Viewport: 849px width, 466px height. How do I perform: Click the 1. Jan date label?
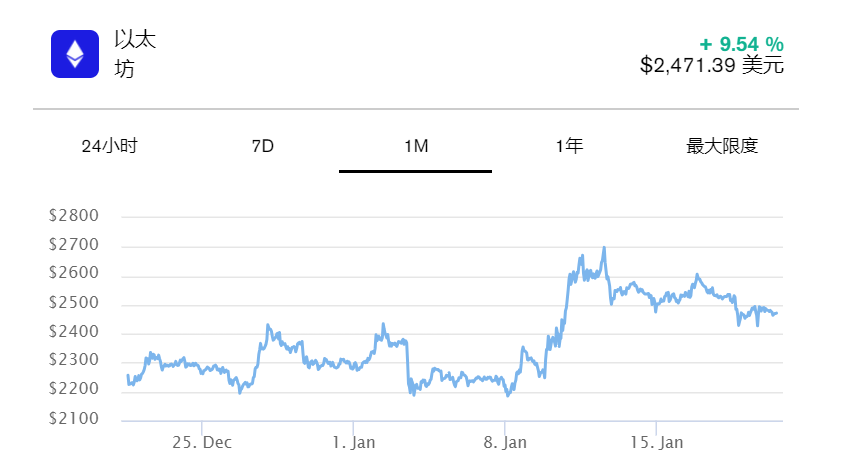click(354, 442)
